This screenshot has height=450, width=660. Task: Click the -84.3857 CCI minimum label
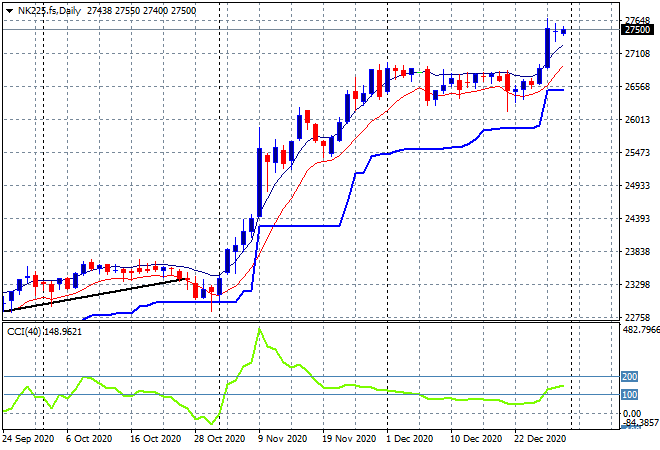coord(641,422)
